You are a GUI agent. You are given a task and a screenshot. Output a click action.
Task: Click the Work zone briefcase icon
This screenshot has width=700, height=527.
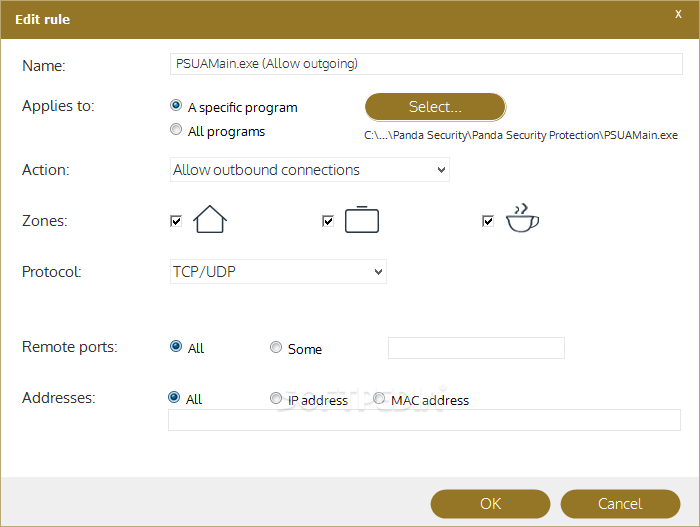coord(362,219)
